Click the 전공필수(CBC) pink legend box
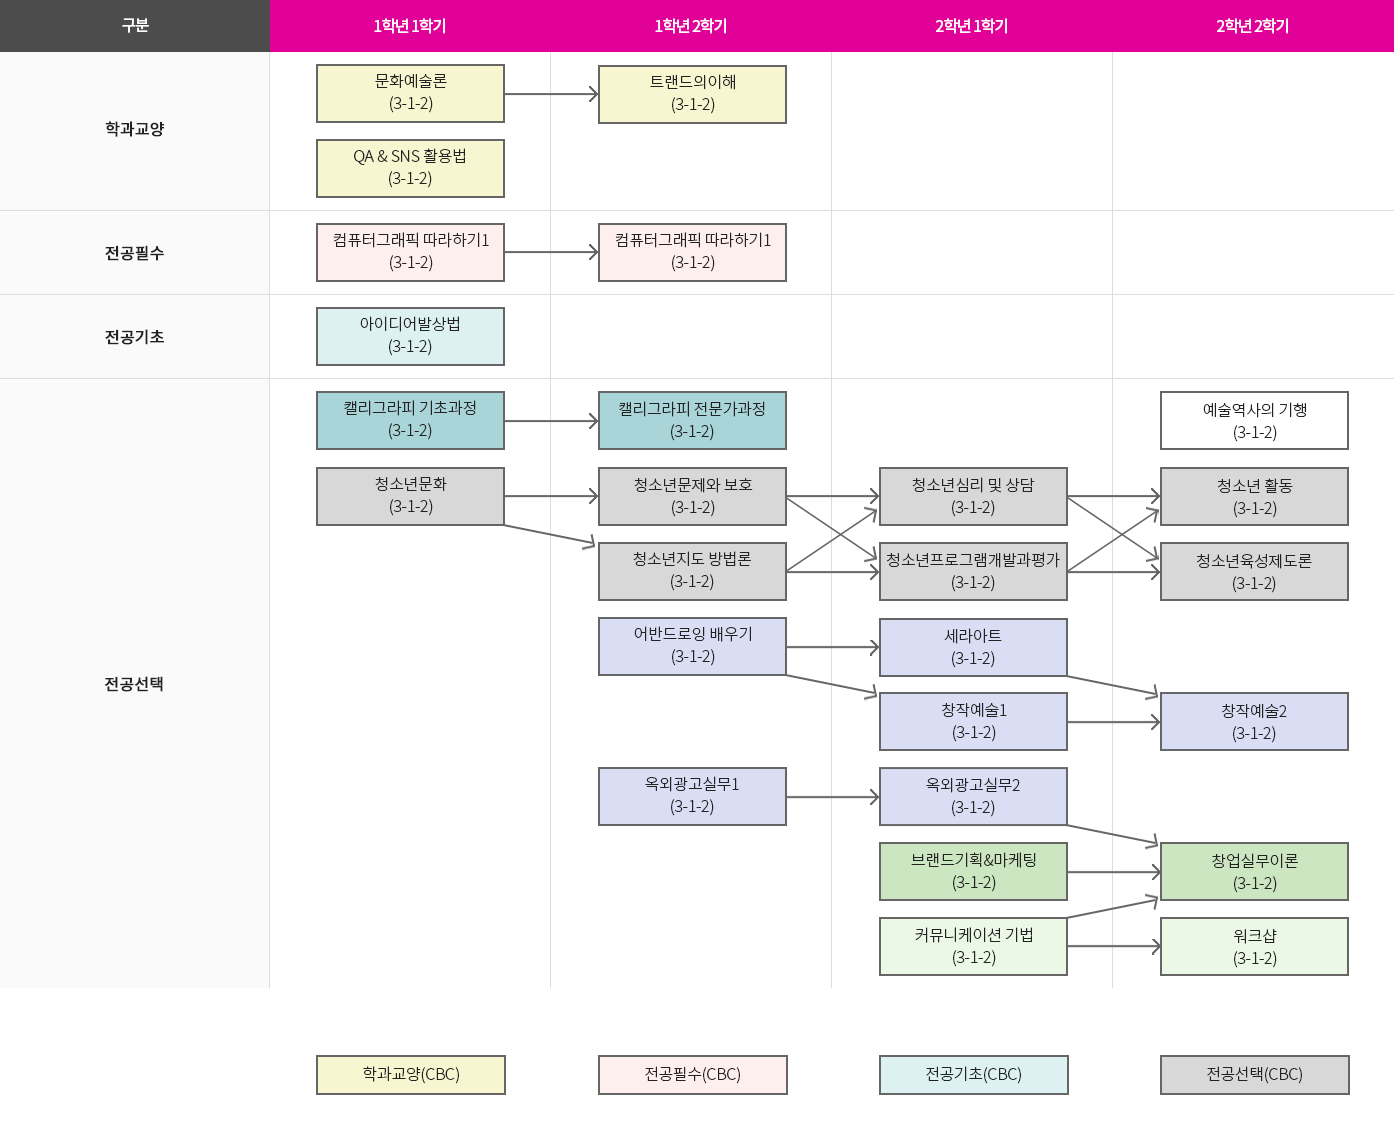 (x=692, y=1075)
